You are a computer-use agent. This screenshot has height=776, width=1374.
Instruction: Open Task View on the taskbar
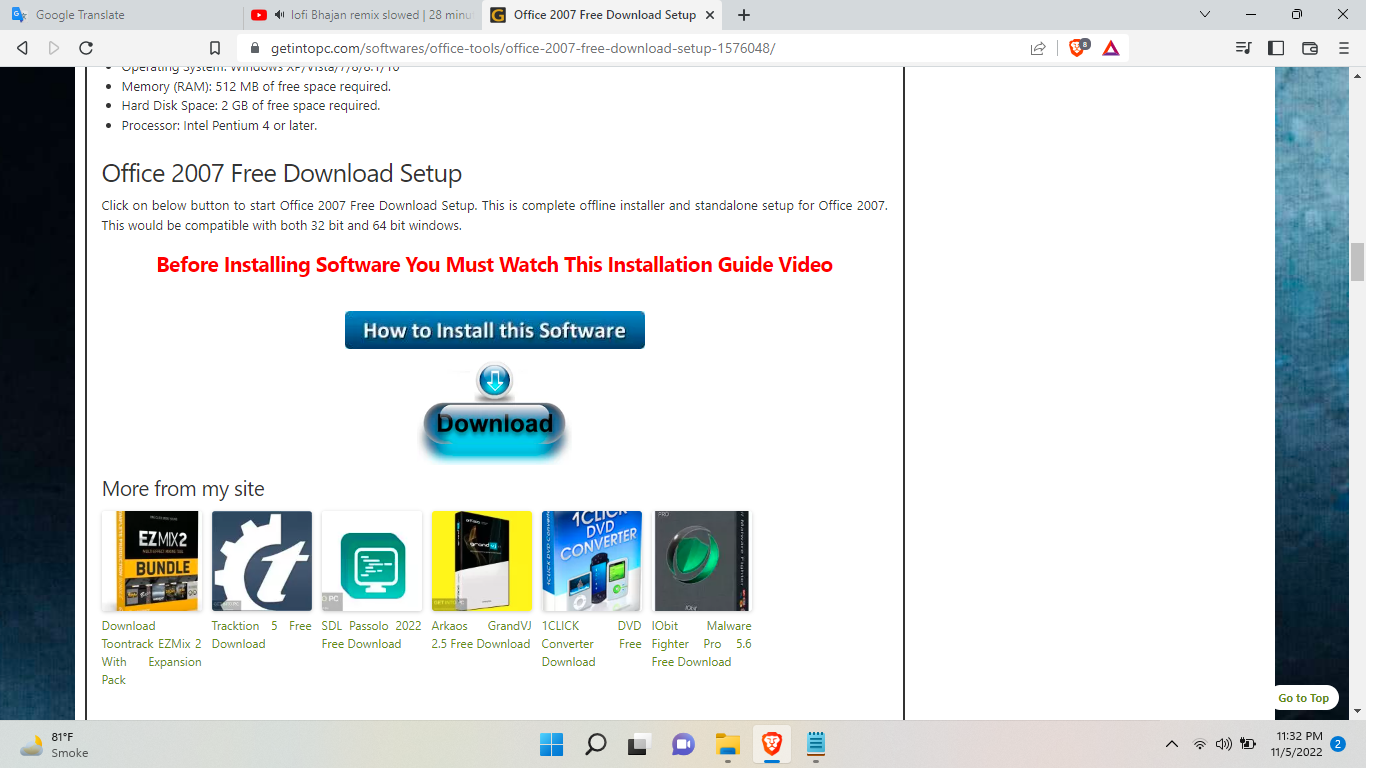(x=639, y=744)
